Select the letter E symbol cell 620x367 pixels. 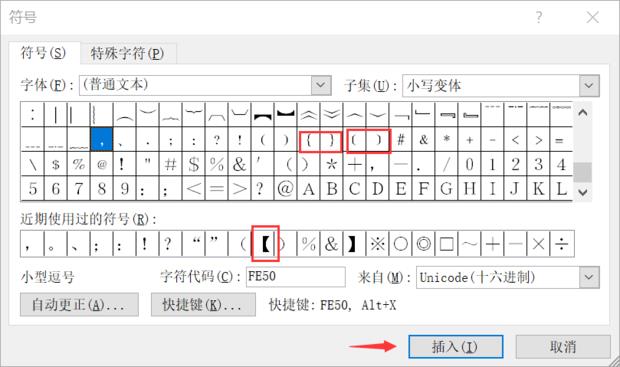pos(400,188)
